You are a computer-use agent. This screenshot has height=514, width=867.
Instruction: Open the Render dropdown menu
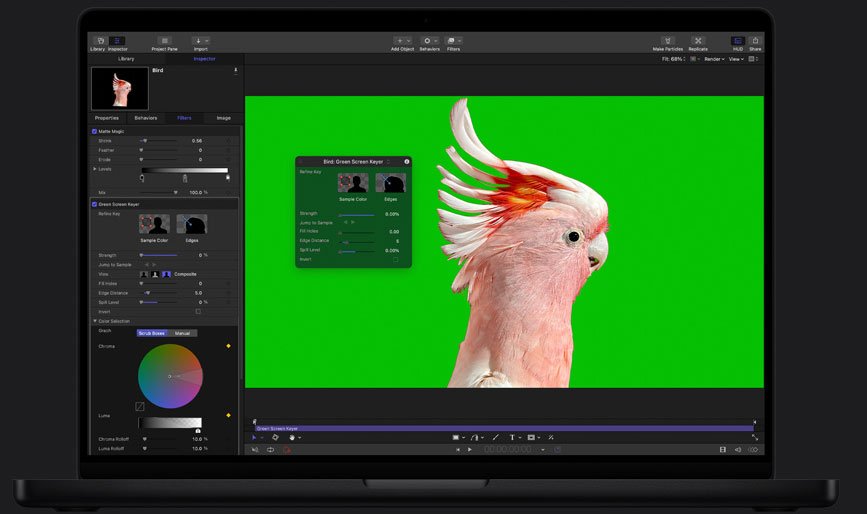pos(714,59)
